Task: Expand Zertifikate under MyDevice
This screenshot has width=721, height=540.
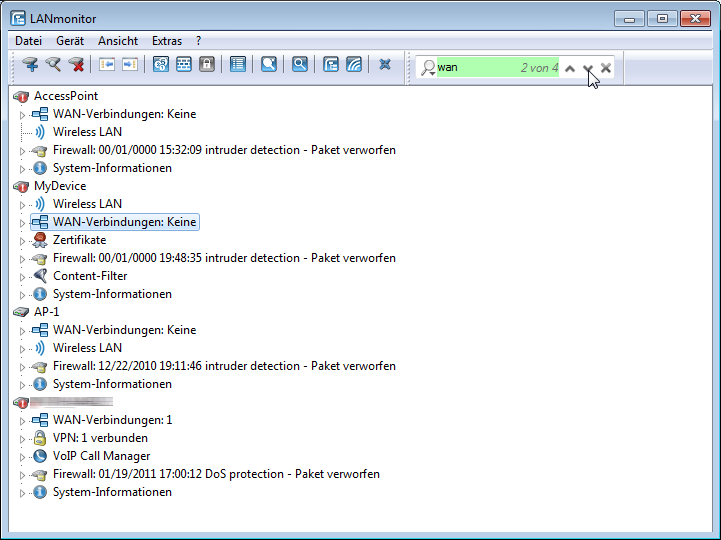Action: [22, 241]
